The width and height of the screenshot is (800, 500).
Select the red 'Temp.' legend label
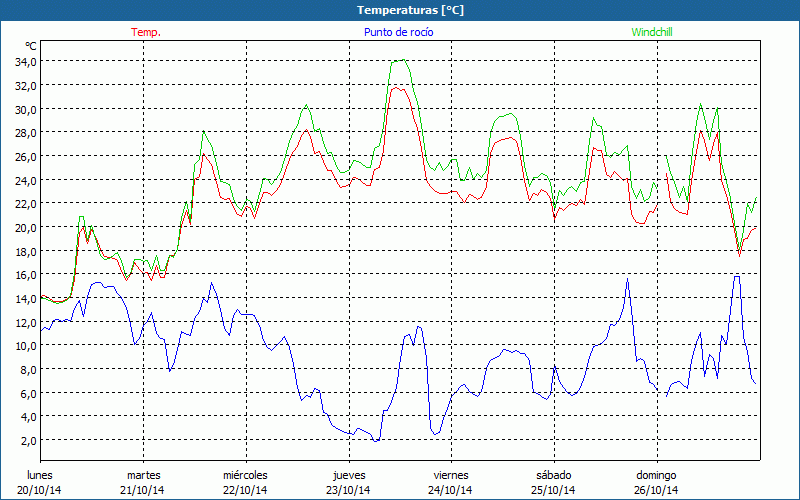coord(146,32)
